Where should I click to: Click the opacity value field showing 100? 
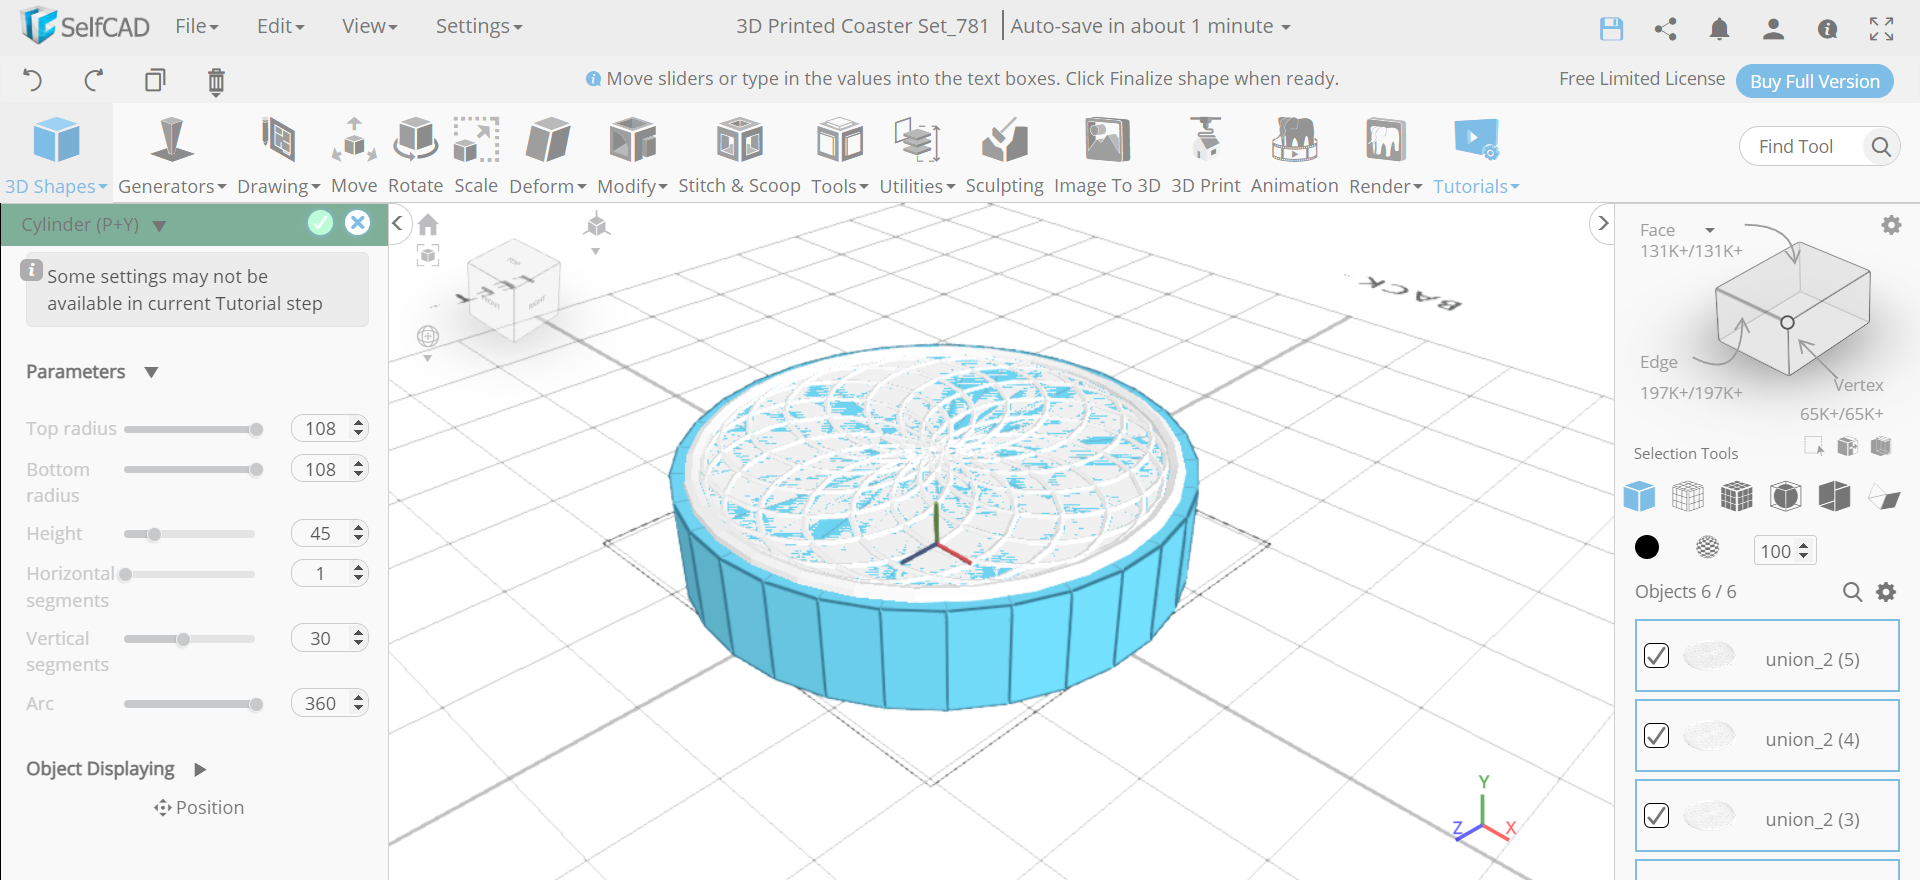coord(1784,551)
